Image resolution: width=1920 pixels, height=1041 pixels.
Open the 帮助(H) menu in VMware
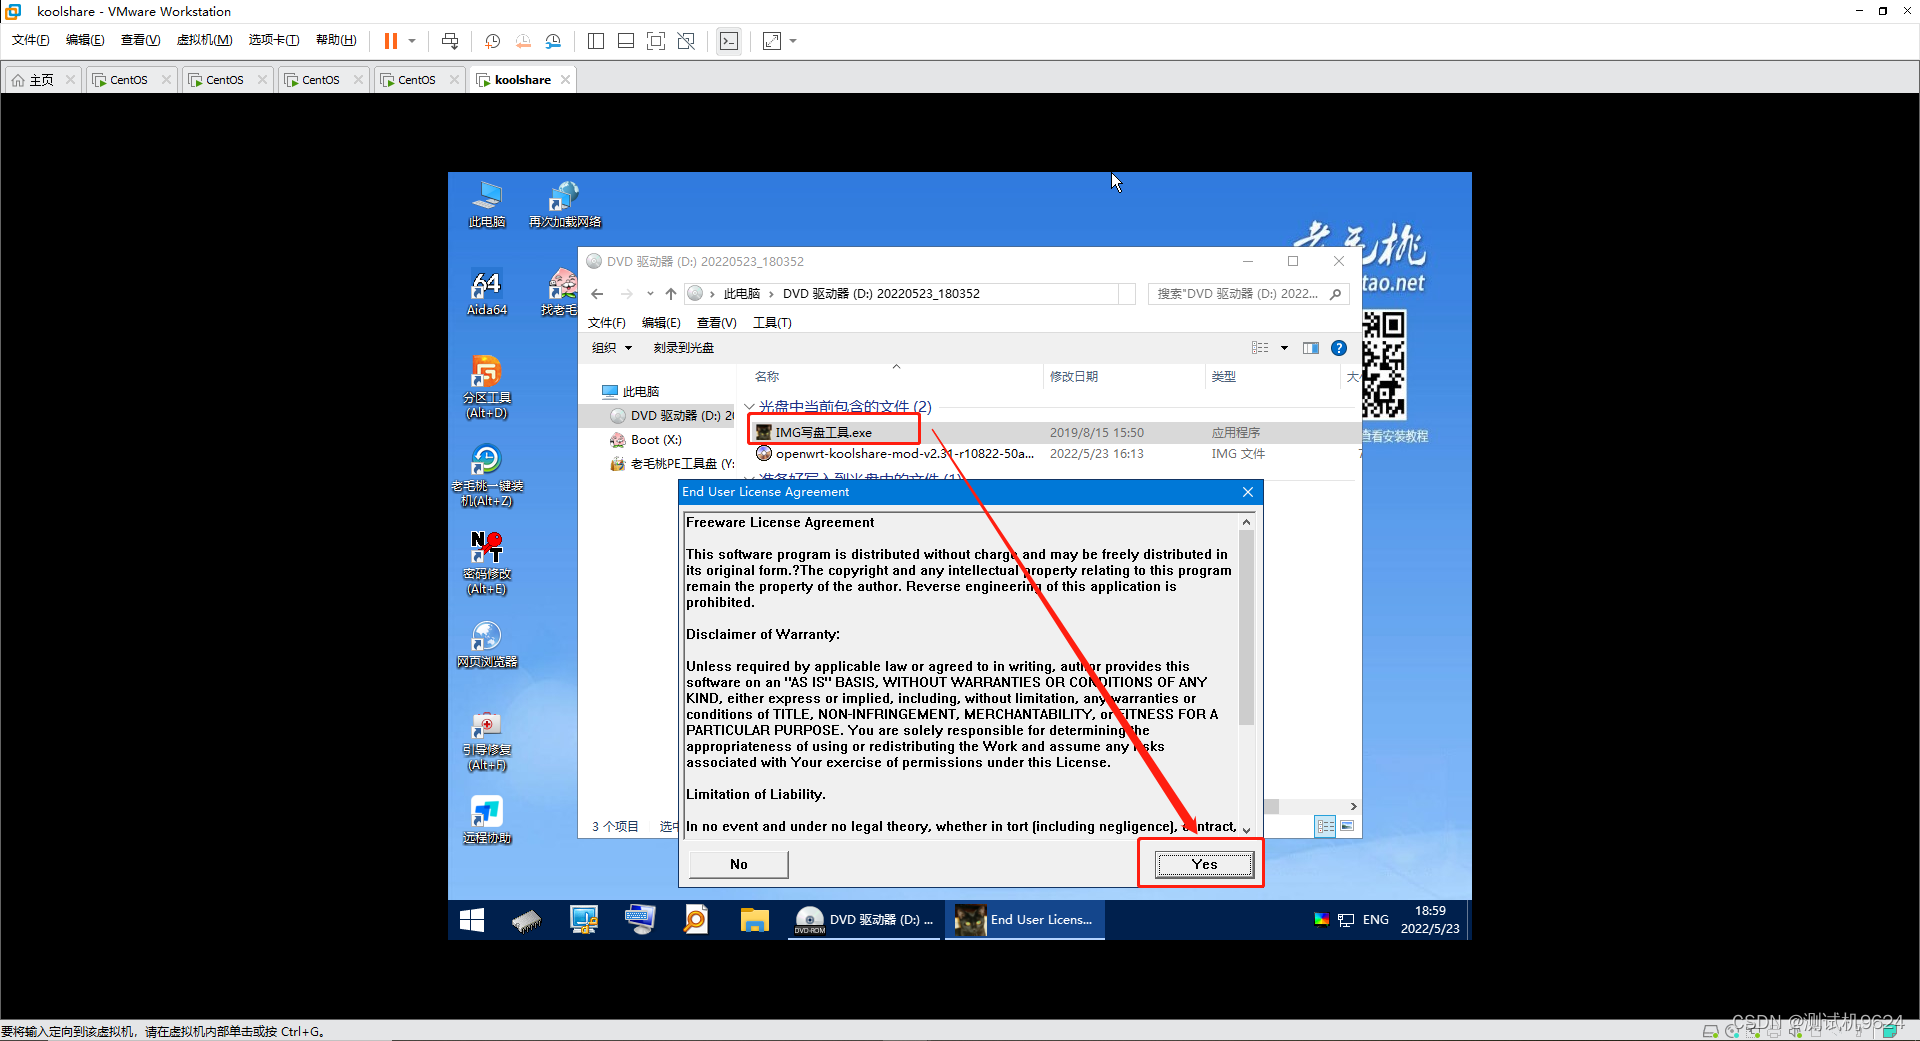tap(336, 40)
